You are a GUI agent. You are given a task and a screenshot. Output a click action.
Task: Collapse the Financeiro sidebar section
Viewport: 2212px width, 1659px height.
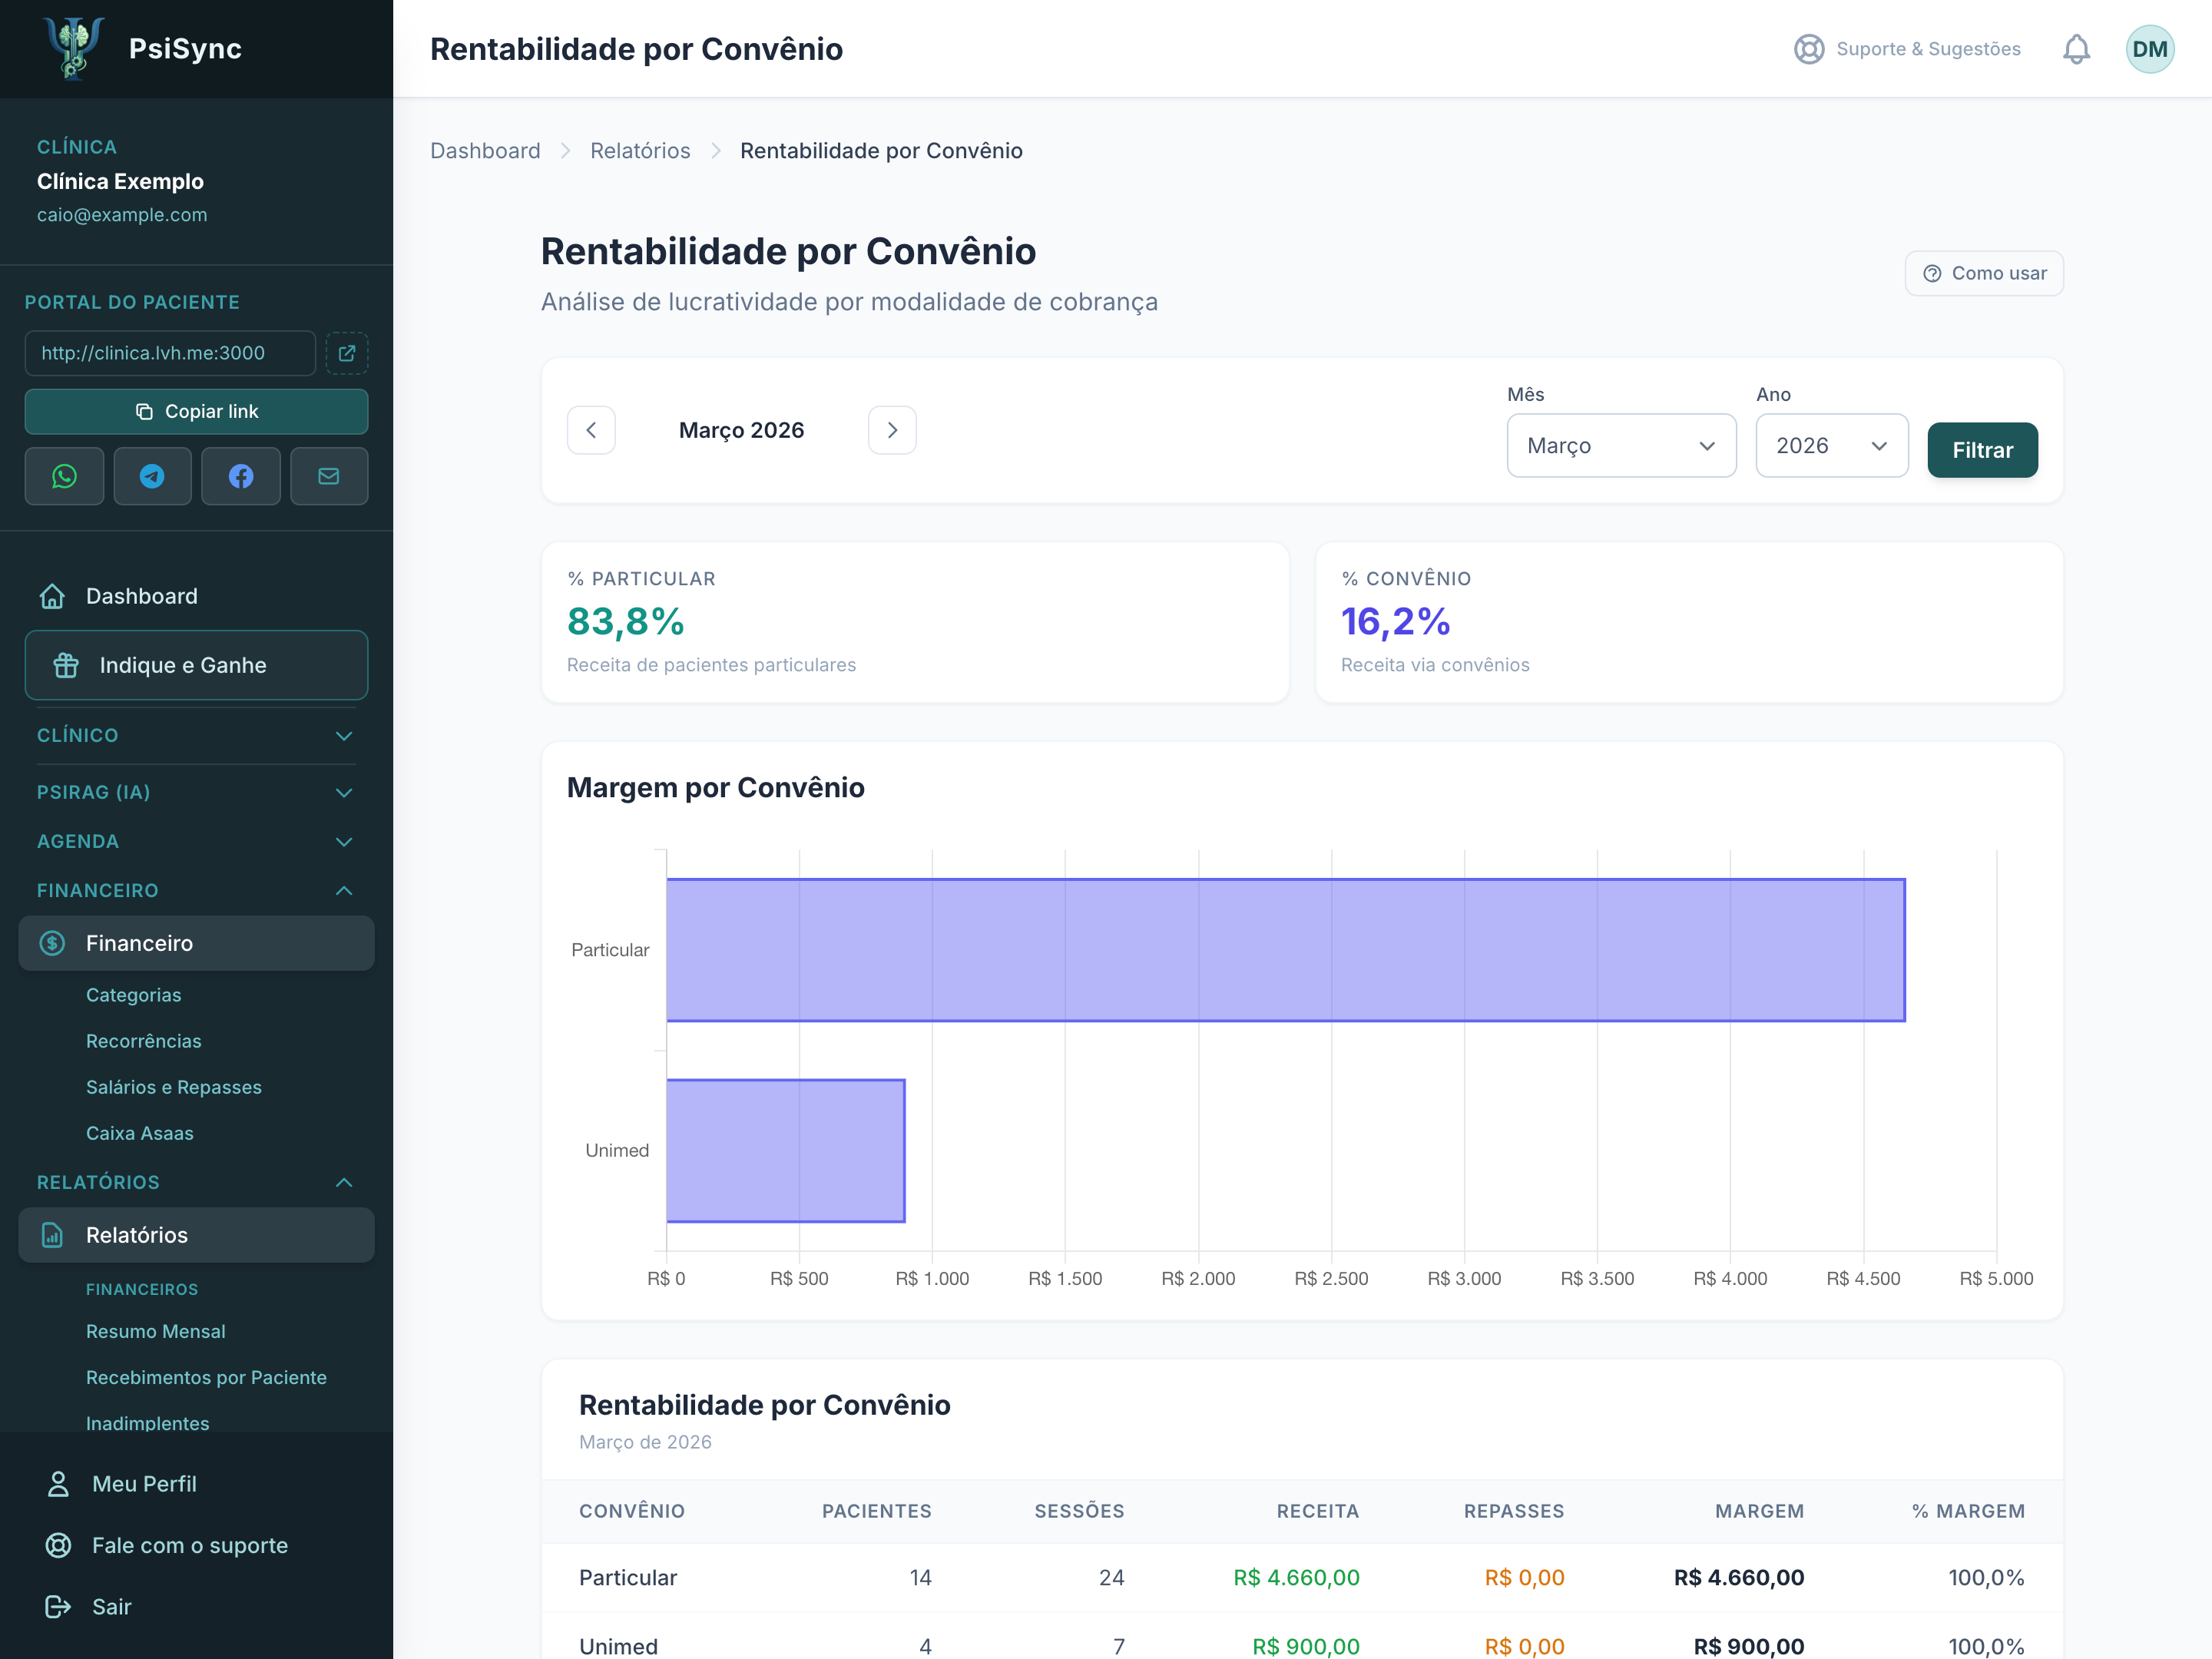pyautogui.click(x=196, y=890)
